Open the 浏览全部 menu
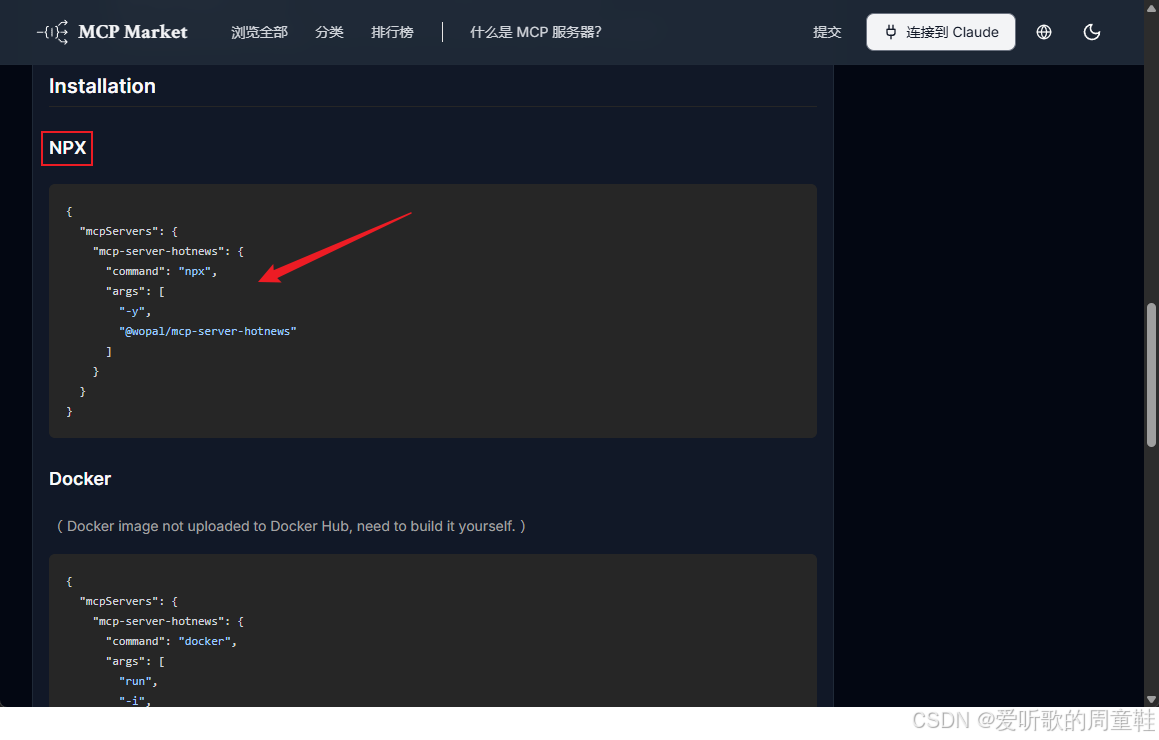1159x740 pixels. click(259, 32)
